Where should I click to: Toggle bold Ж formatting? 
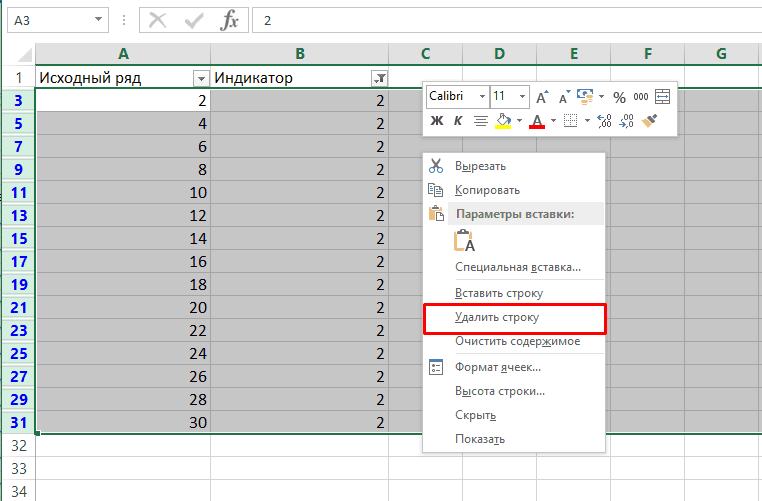coord(436,121)
